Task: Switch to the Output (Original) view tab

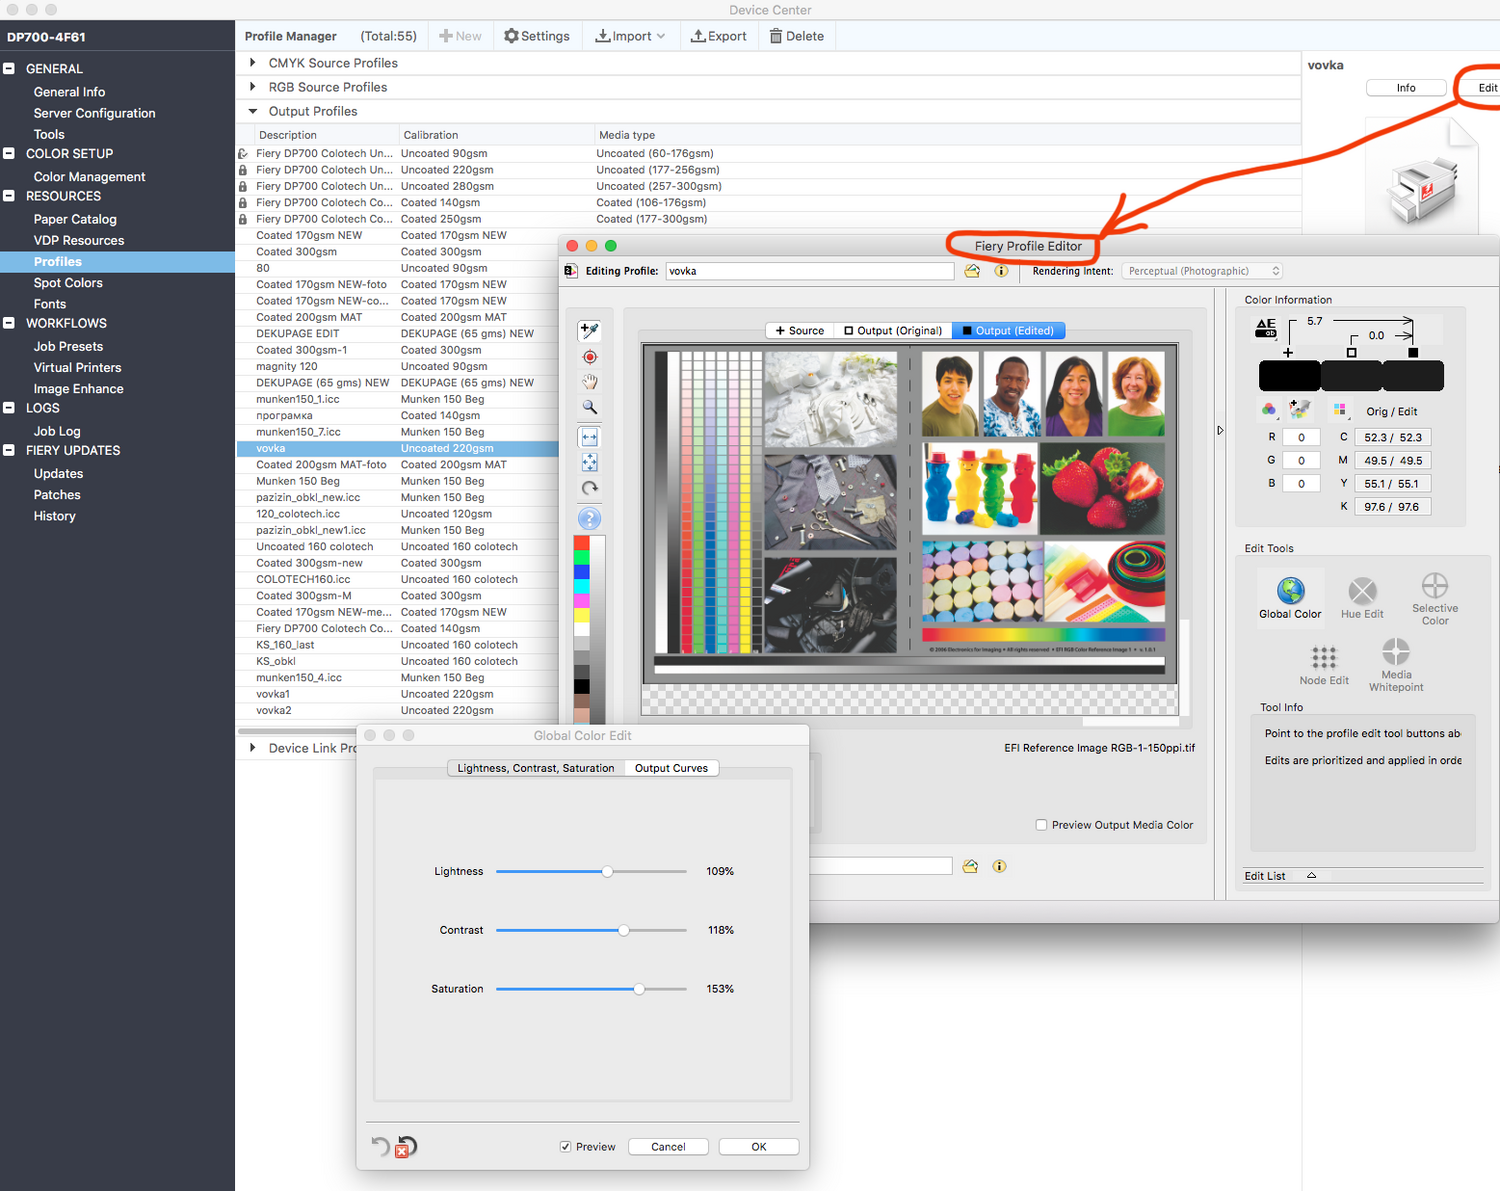Action: [893, 330]
